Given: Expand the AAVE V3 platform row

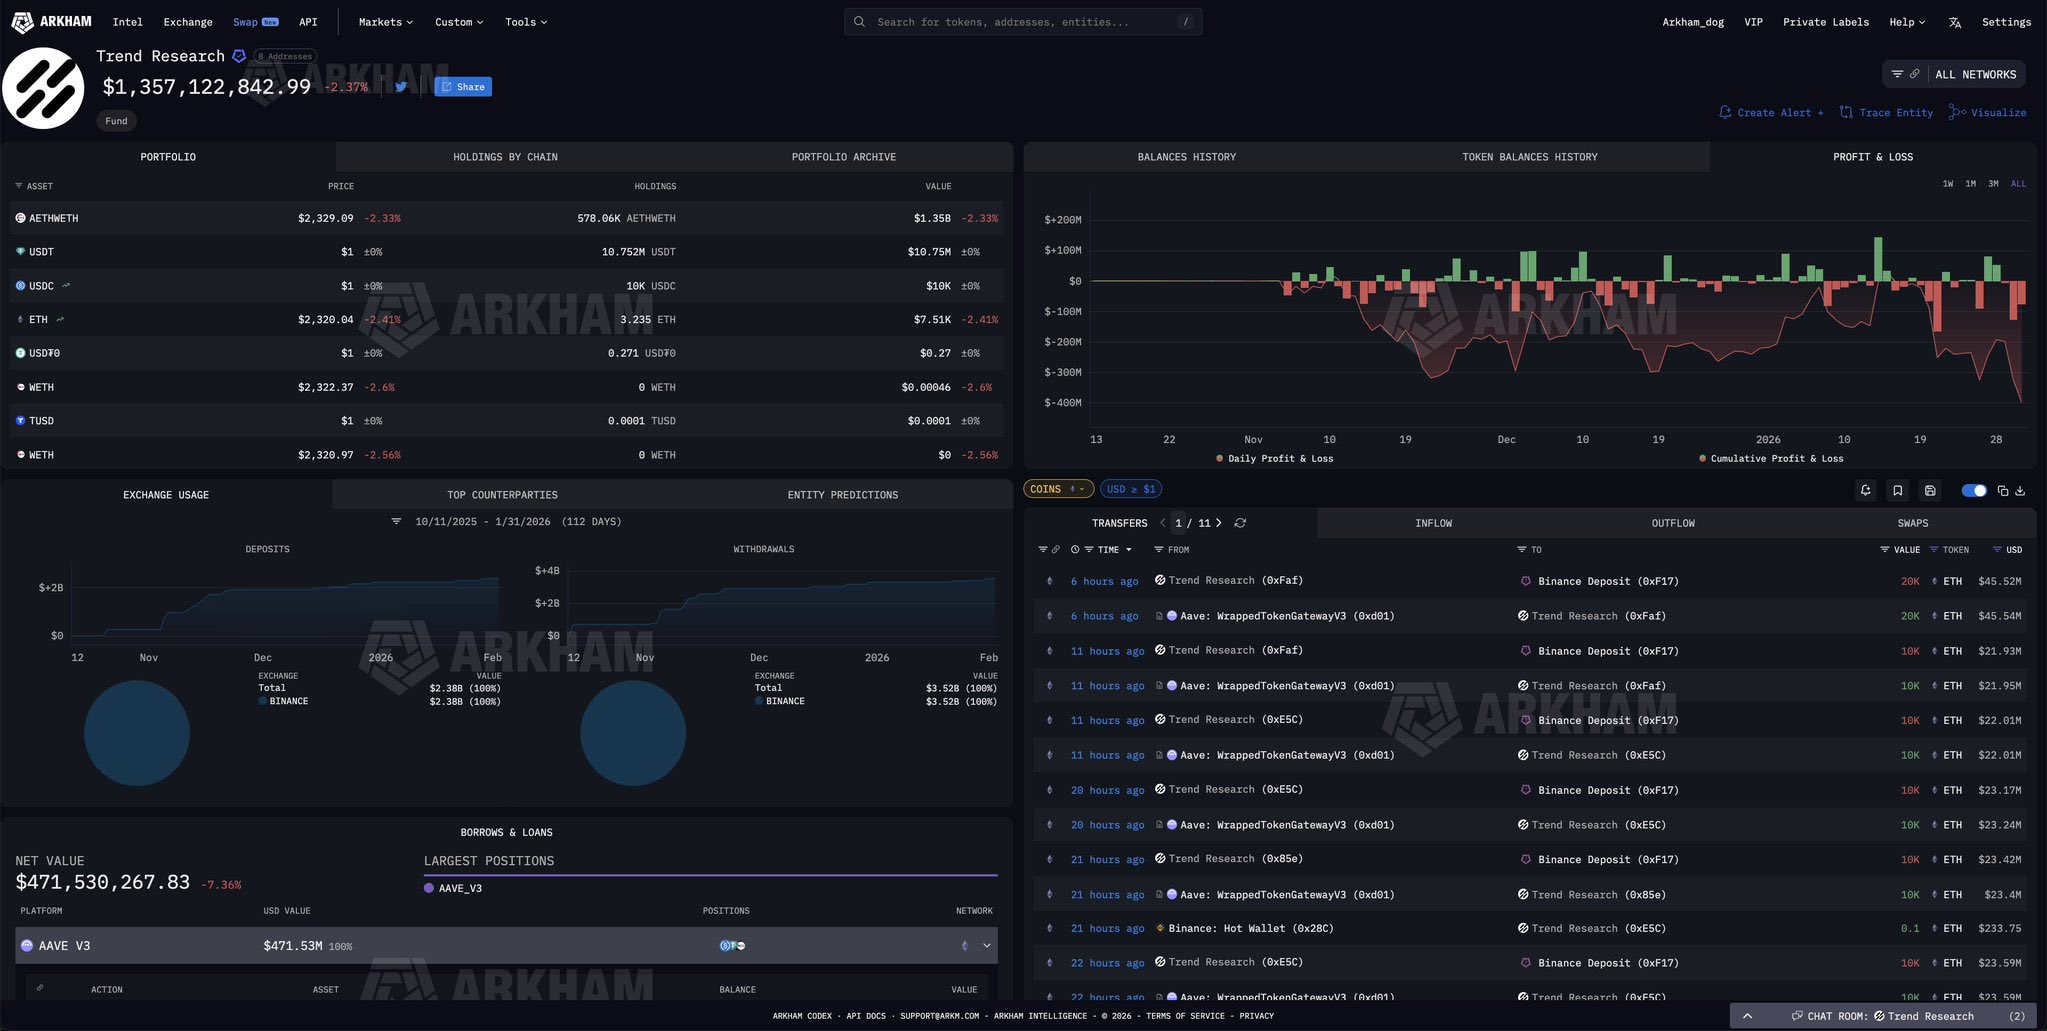Looking at the screenshot, I should 986,946.
